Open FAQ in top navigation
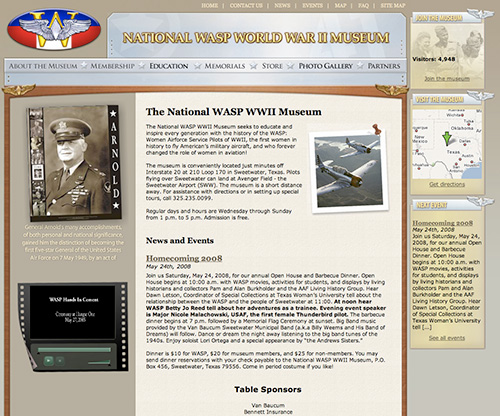Screen dimensions: 500x416 pyautogui.click(x=363, y=6)
